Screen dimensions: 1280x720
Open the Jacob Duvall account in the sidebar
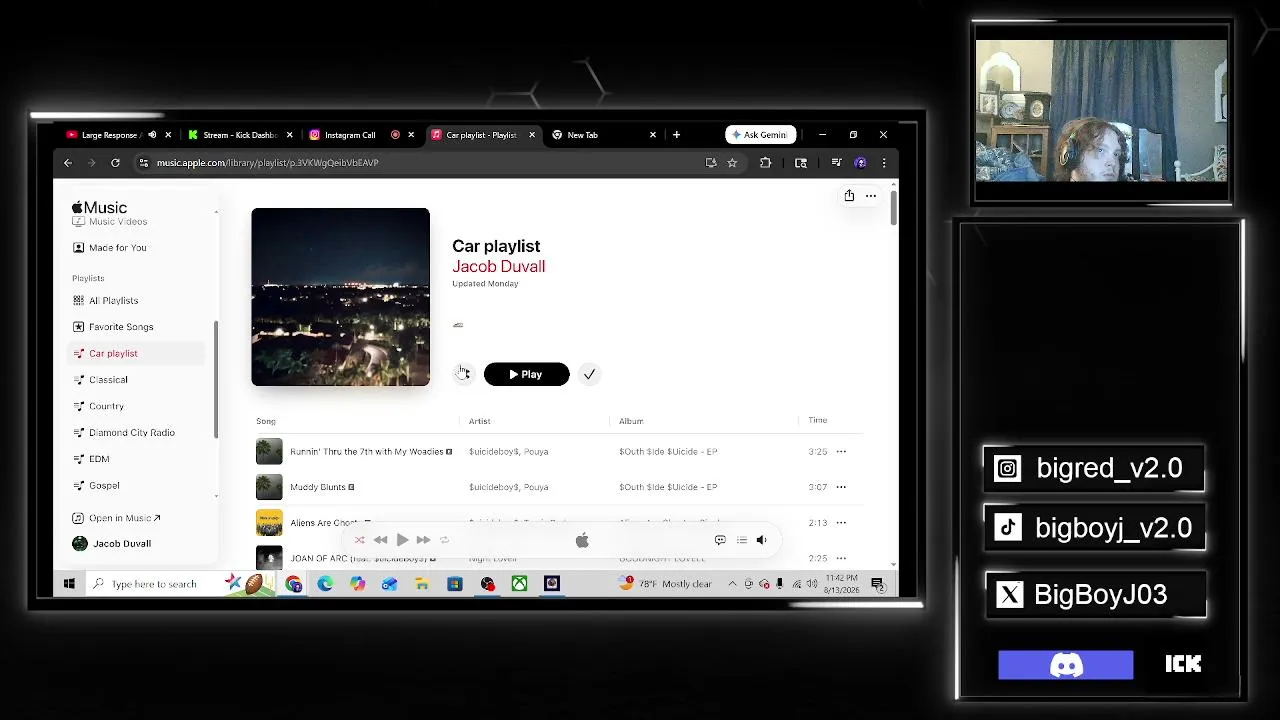(112, 543)
